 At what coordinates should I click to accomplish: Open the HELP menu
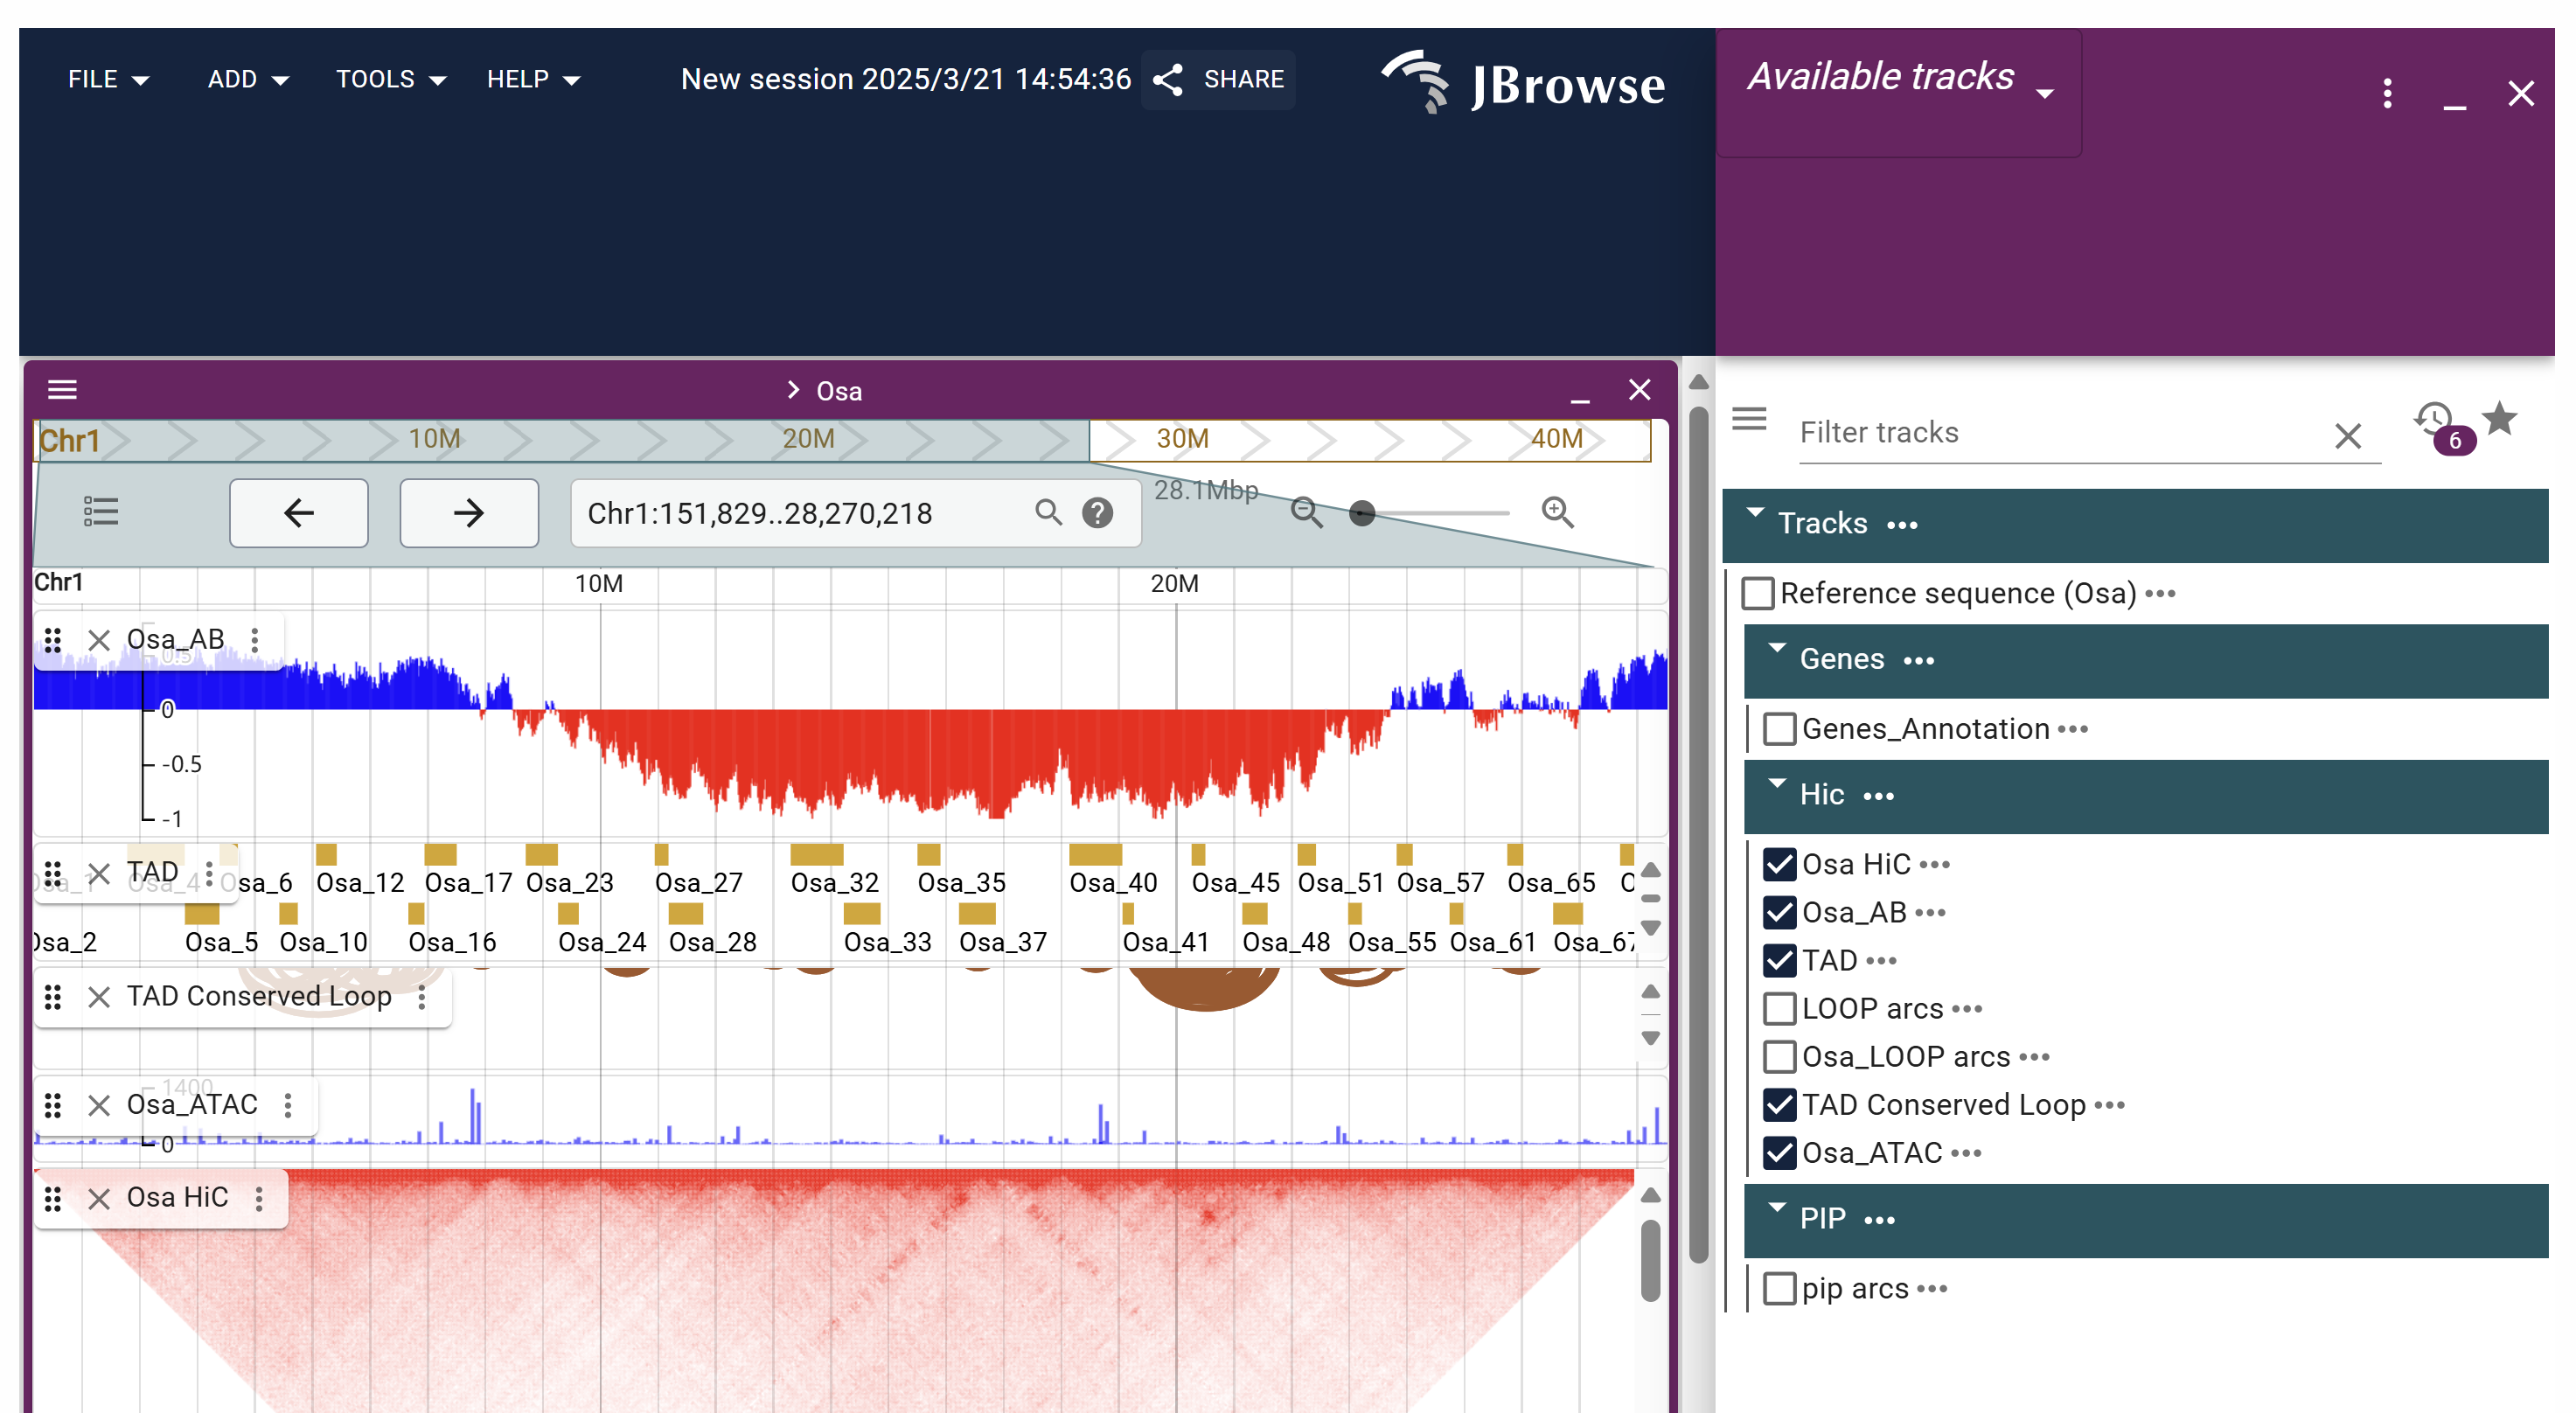533,79
